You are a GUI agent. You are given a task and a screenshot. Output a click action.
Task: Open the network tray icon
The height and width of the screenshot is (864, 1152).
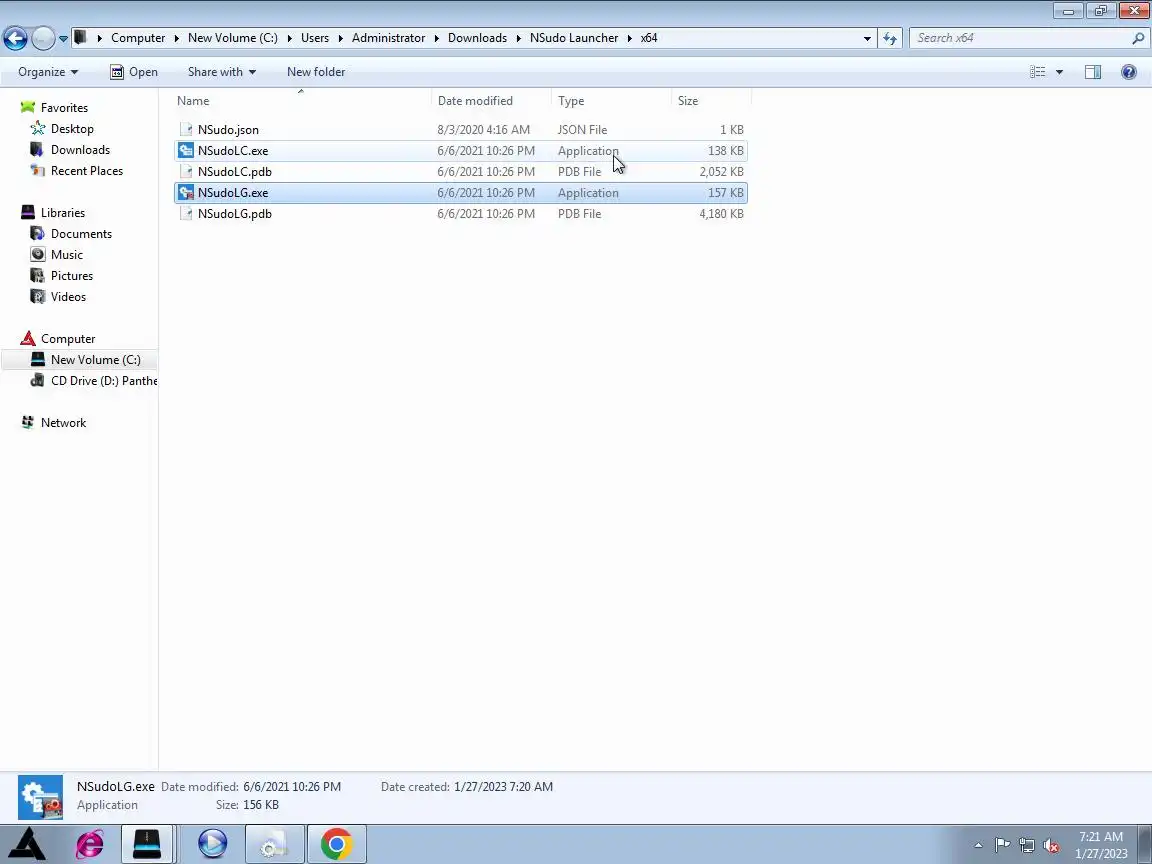(x=1027, y=846)
